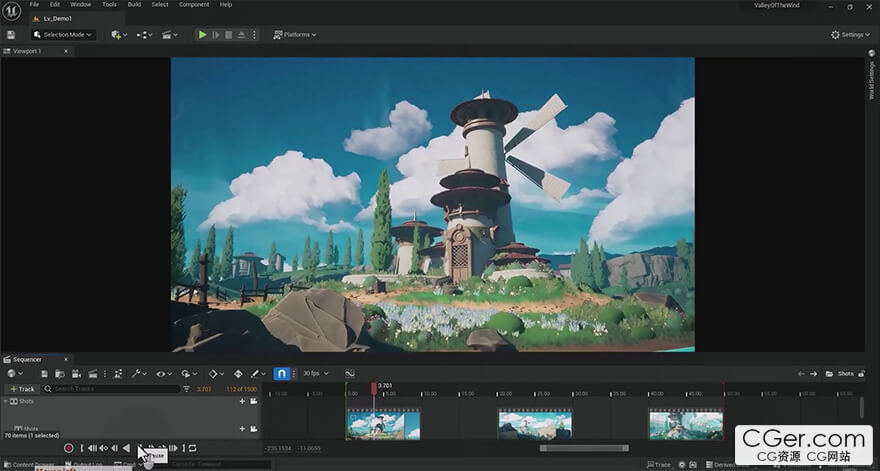Switch to the Lv_Demo1 tab
The image size is (880, 471).
pos(58,19)
